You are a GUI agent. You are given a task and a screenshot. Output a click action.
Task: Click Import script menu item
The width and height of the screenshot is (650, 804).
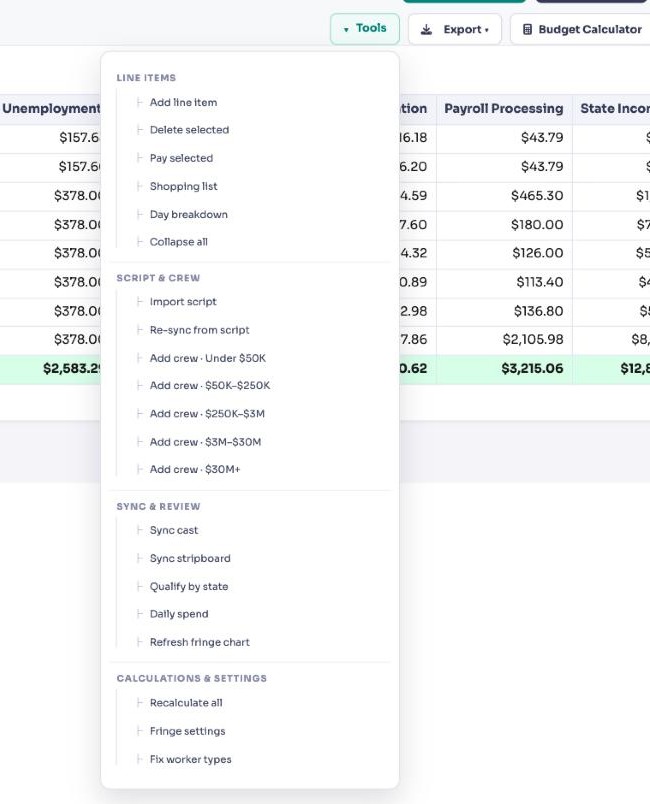tap(183, 302)
